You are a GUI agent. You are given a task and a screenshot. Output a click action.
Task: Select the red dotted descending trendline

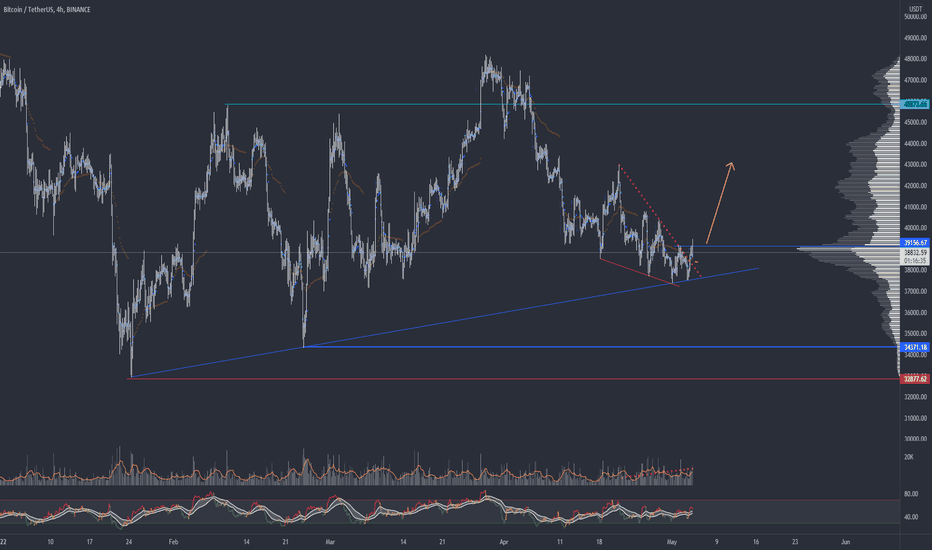[660, 221]
